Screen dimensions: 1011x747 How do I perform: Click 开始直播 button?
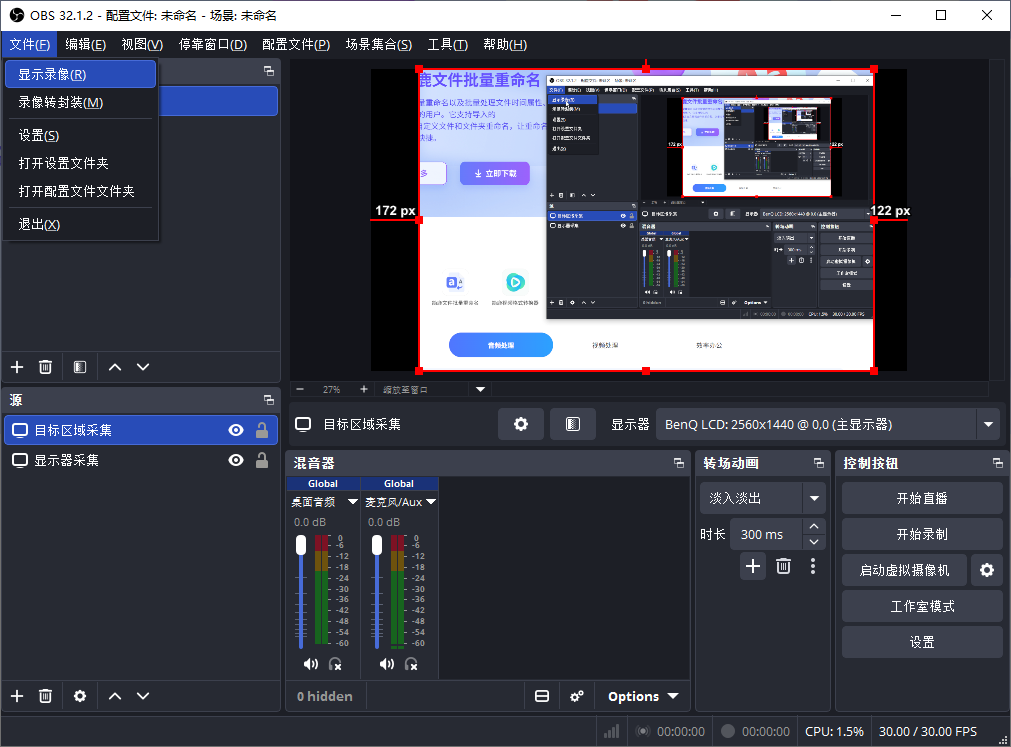922,498
